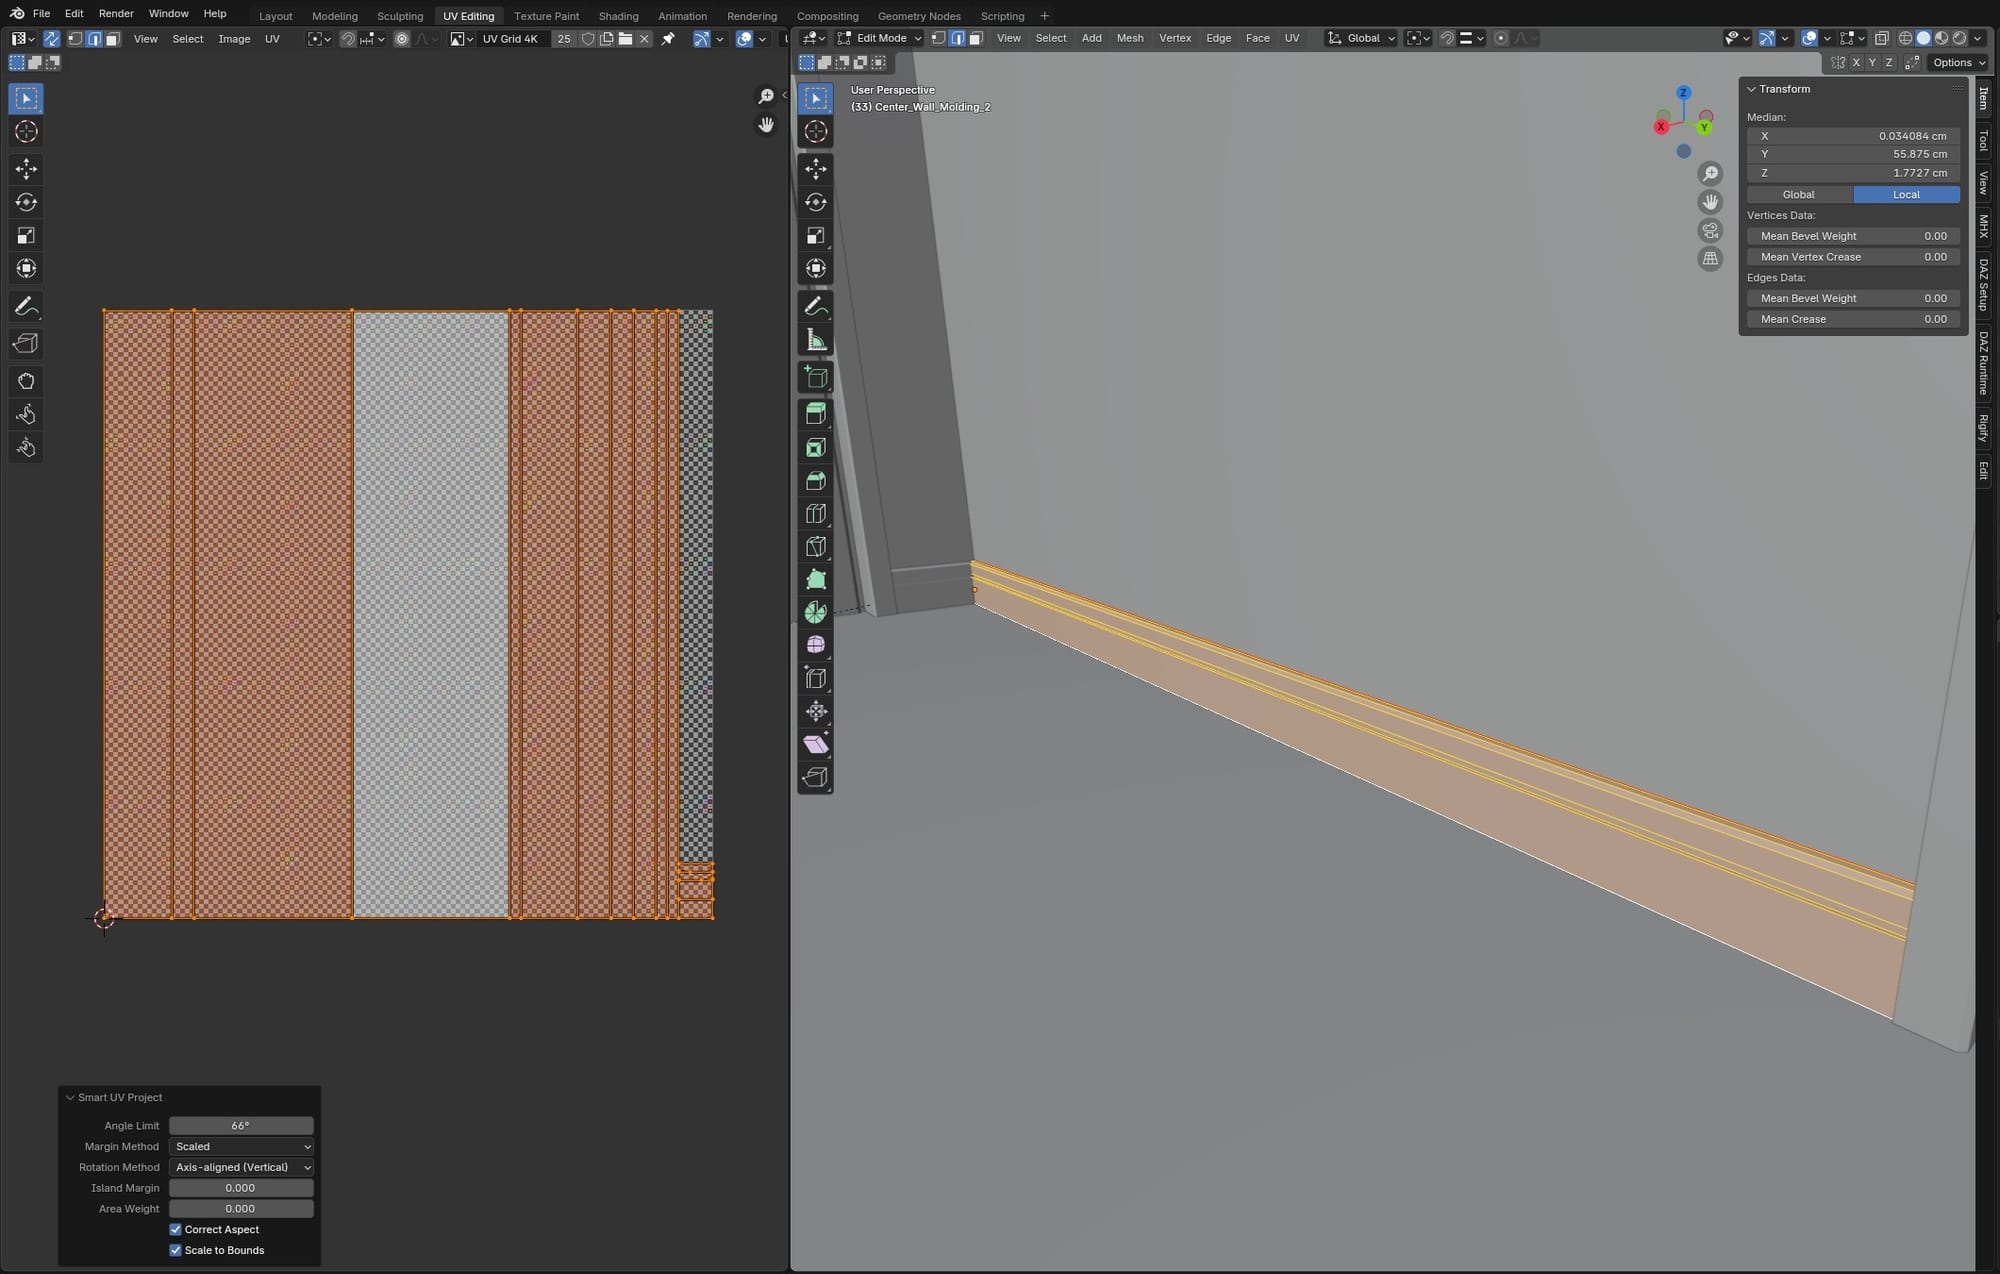Click the Median X value field

1852,136
